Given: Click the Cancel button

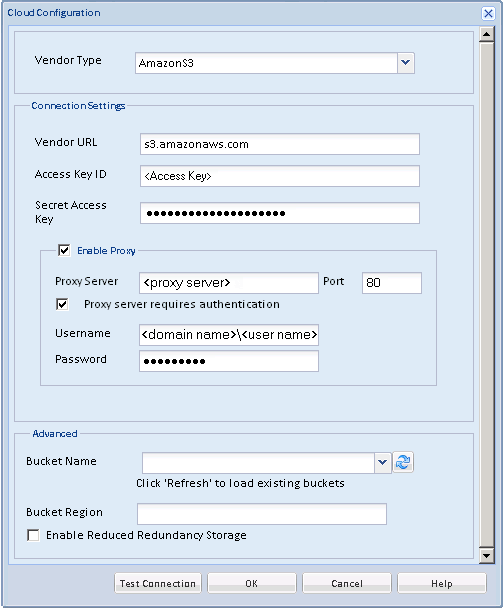Looking at the screenshot, I should [347, 583].
